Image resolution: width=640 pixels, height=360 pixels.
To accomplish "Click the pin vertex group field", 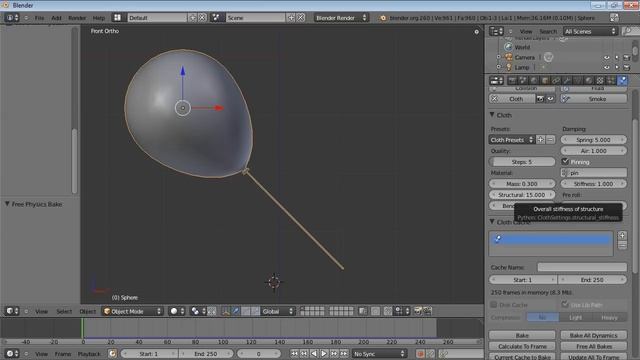I will pyautogui.click(x=593, y=173).
